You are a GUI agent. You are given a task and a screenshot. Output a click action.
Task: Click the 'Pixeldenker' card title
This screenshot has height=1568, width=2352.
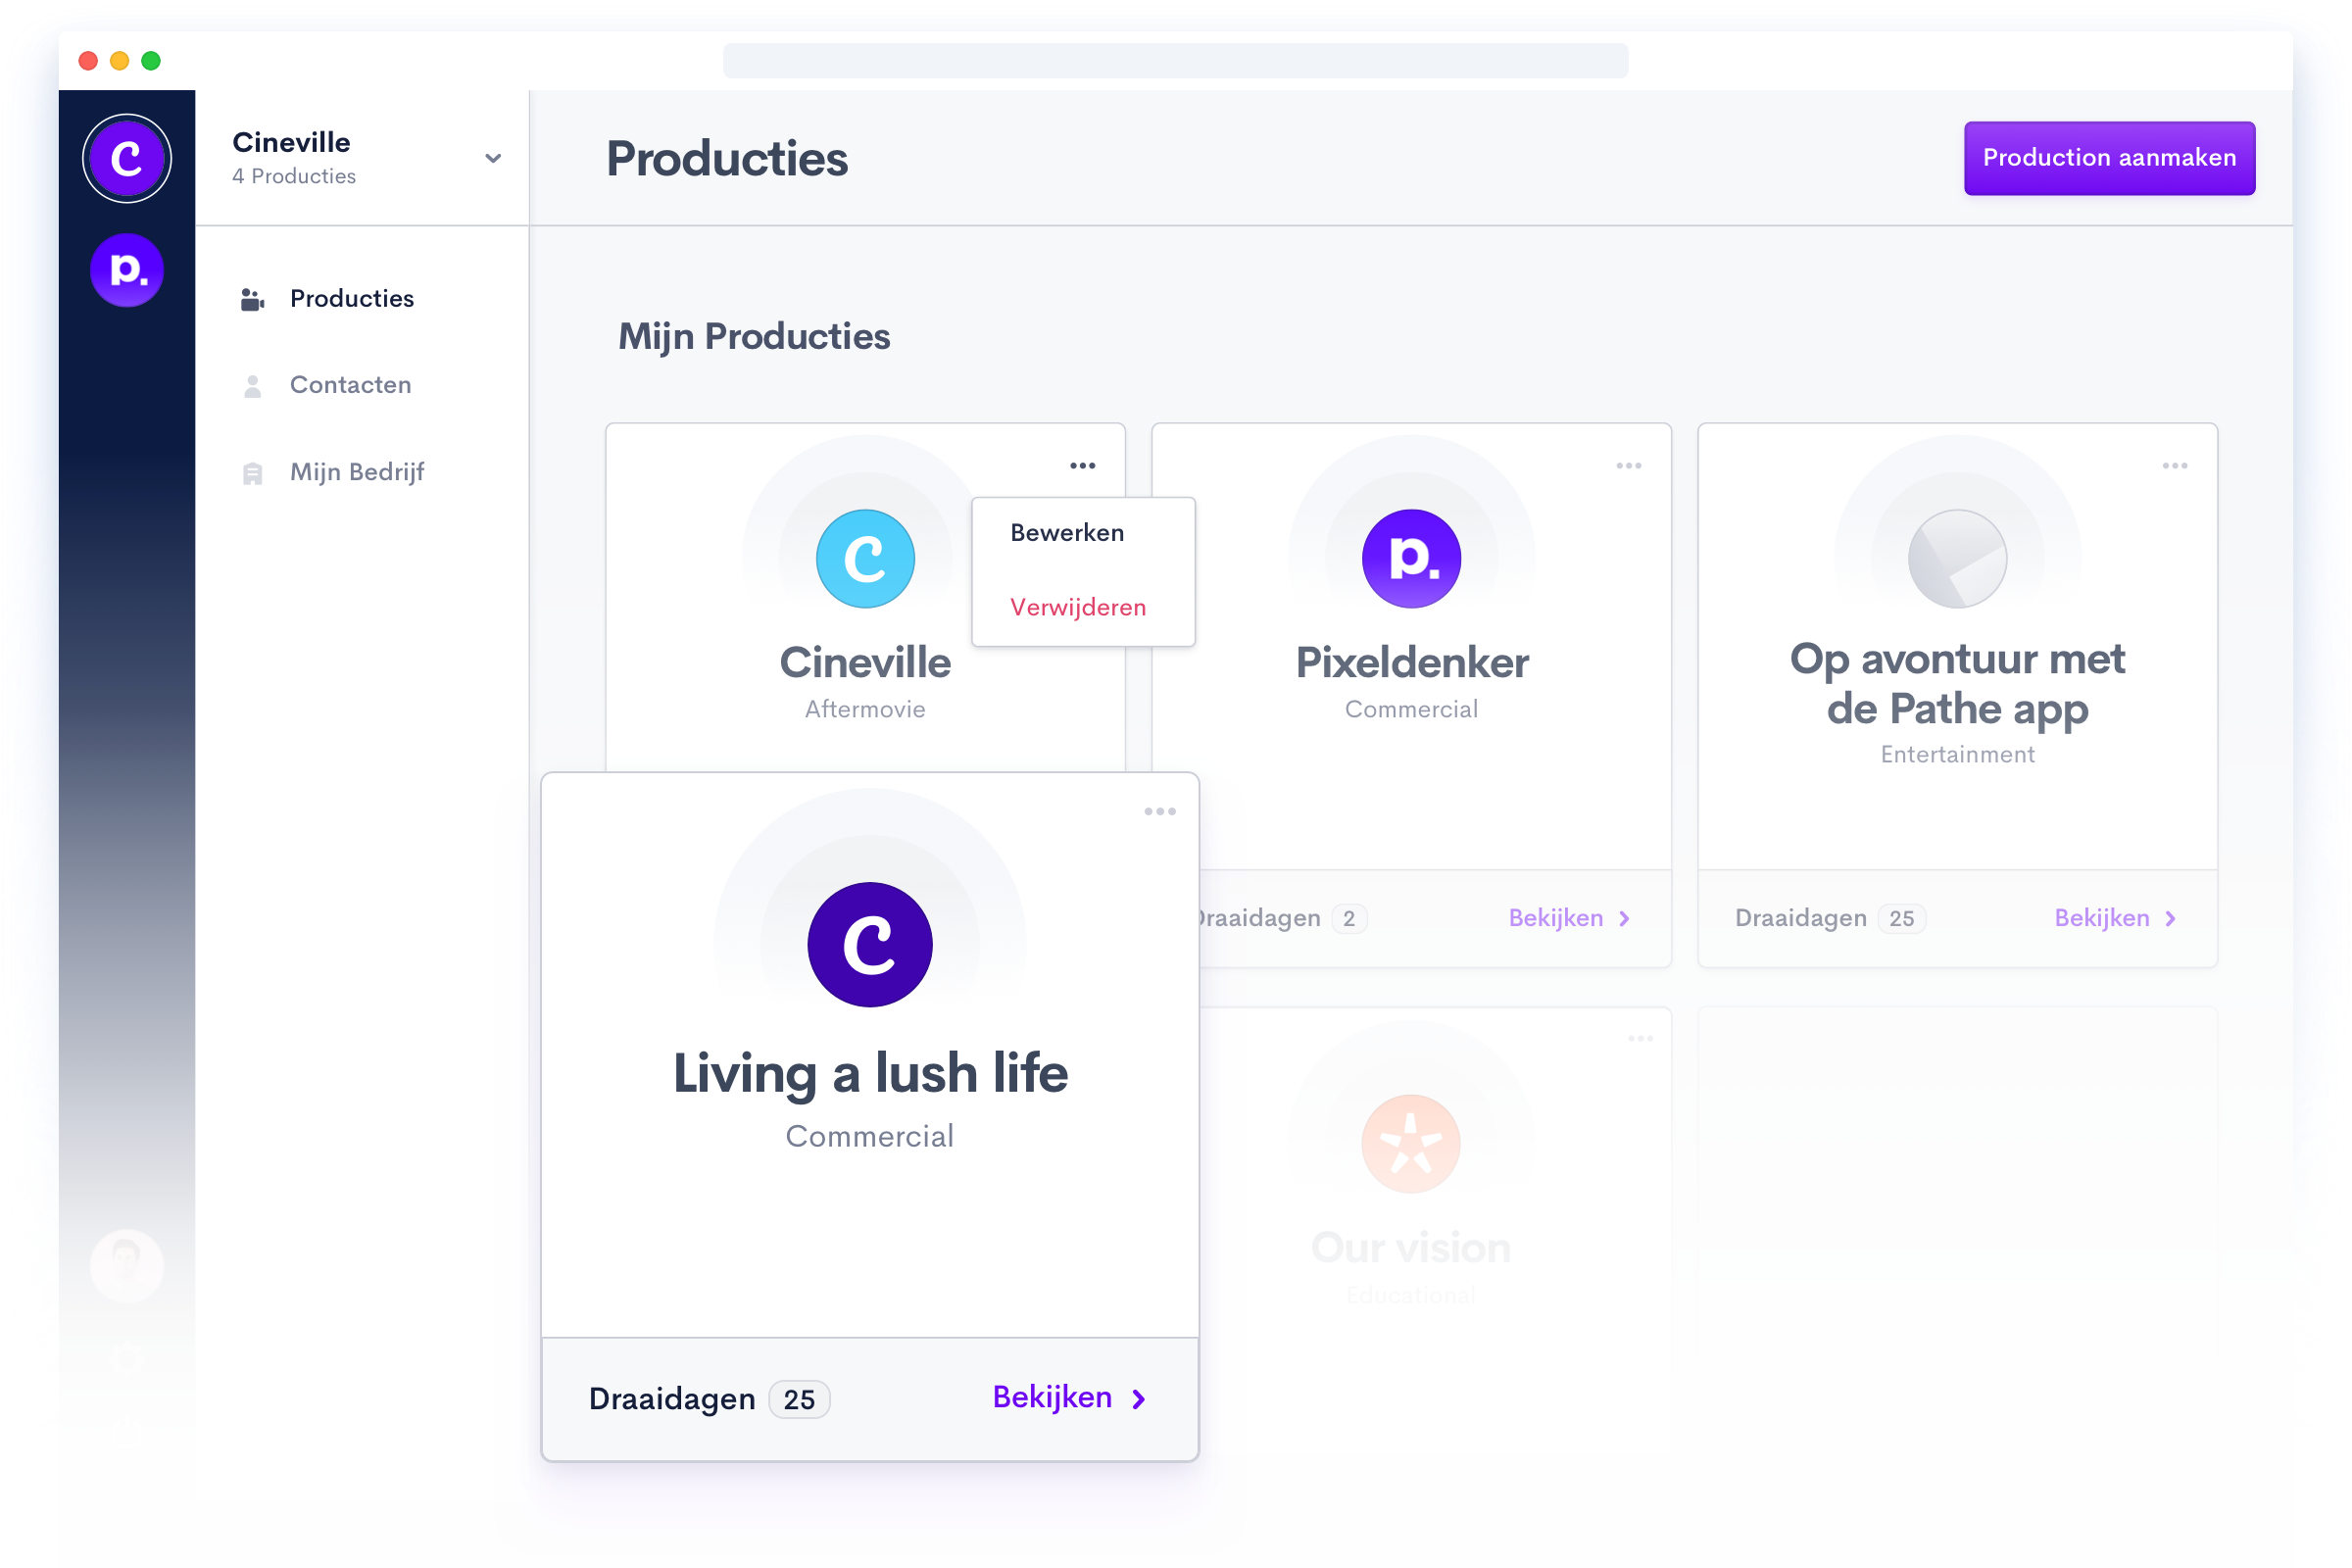pos(1411,662)
